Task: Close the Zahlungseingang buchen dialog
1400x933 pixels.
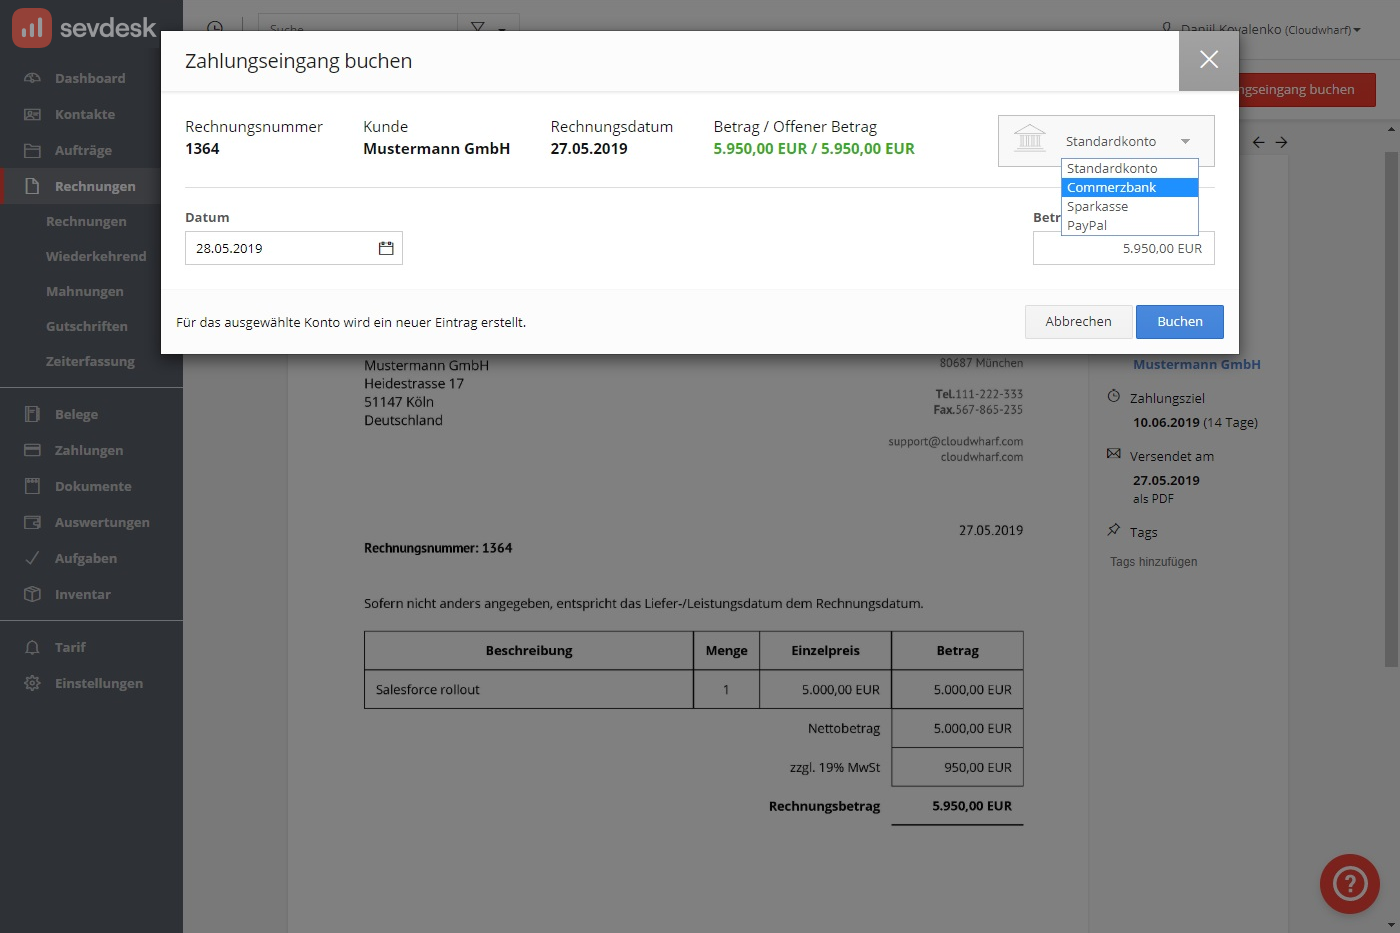Action: pos(1209,60)
